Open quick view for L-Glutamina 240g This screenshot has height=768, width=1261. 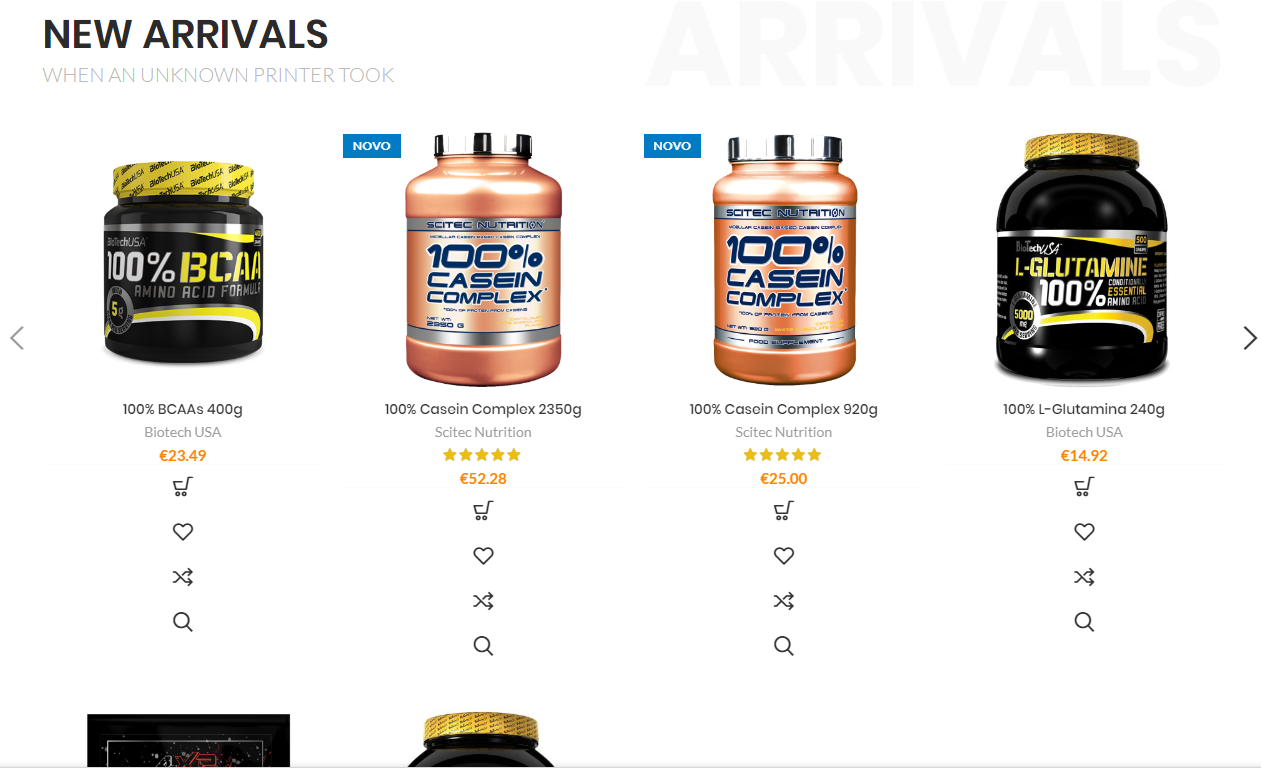click(x=1084, y=622)
